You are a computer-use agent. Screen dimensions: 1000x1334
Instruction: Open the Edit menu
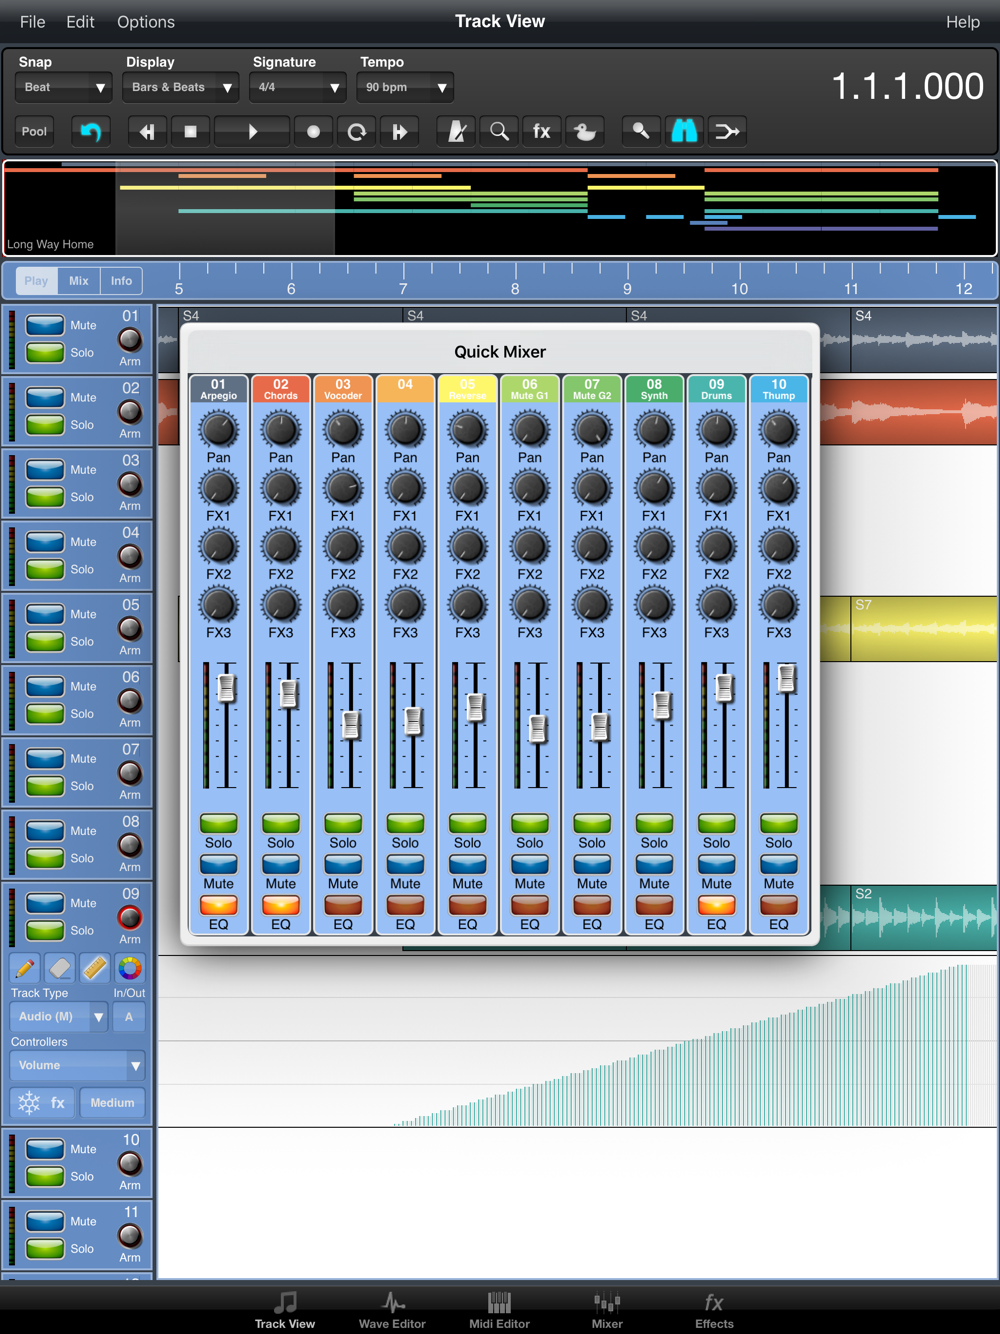[80, 22]
